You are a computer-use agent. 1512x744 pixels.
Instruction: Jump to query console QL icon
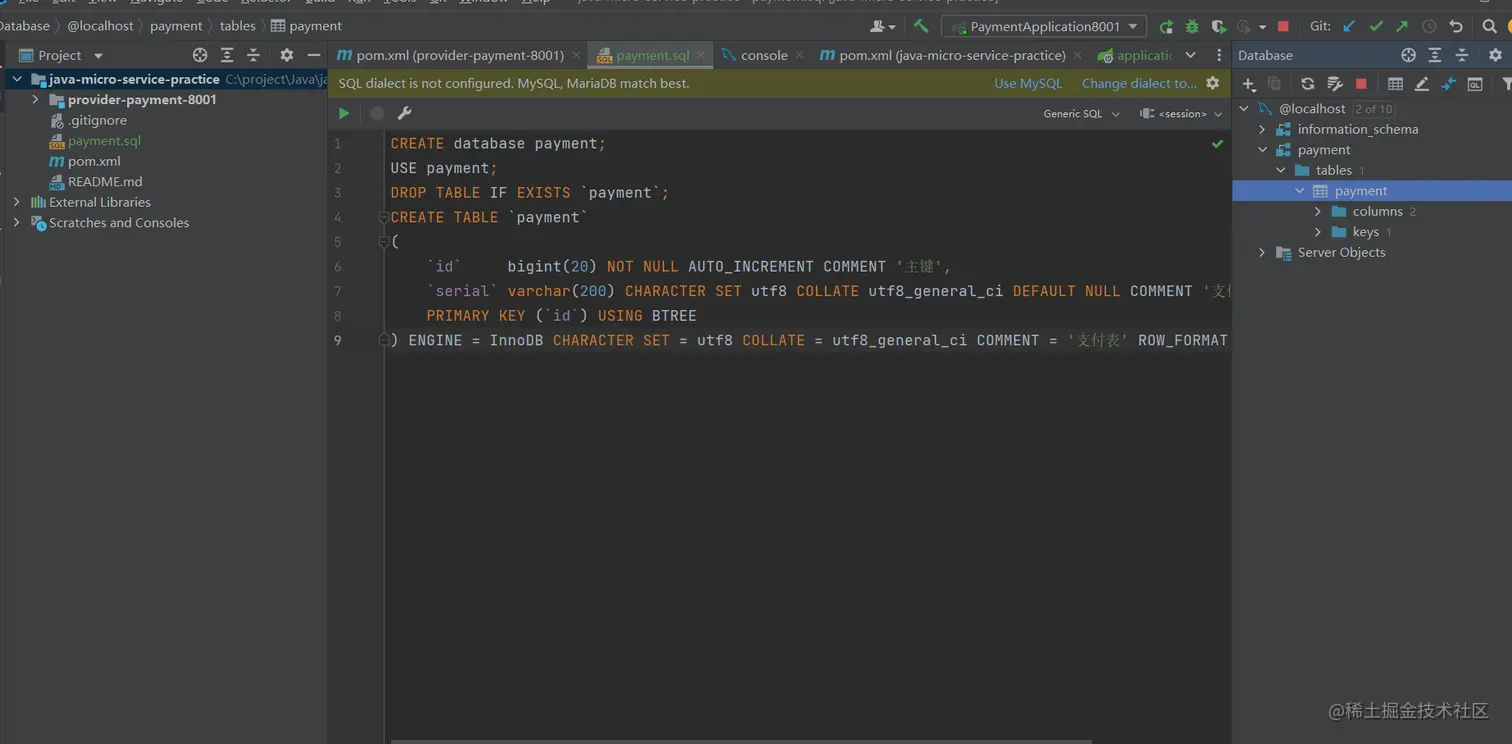1475,84
